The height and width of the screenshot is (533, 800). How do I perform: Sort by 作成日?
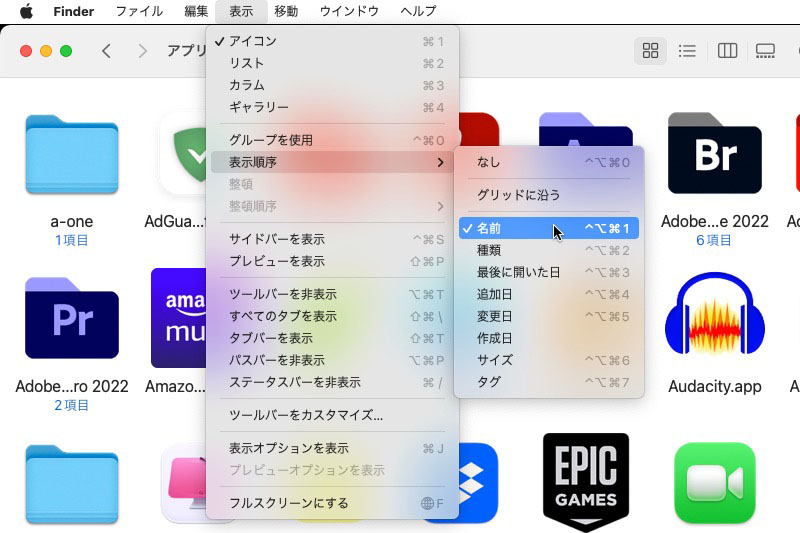tap(549, 338)
